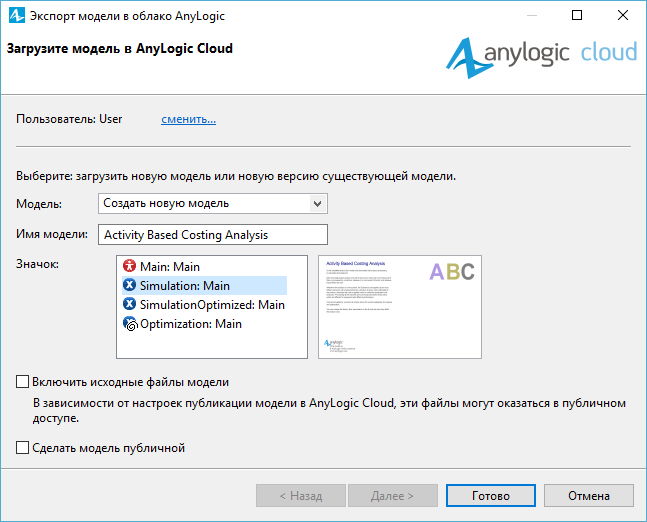Click the 'Пользователь: User' text

pos(69,119)
